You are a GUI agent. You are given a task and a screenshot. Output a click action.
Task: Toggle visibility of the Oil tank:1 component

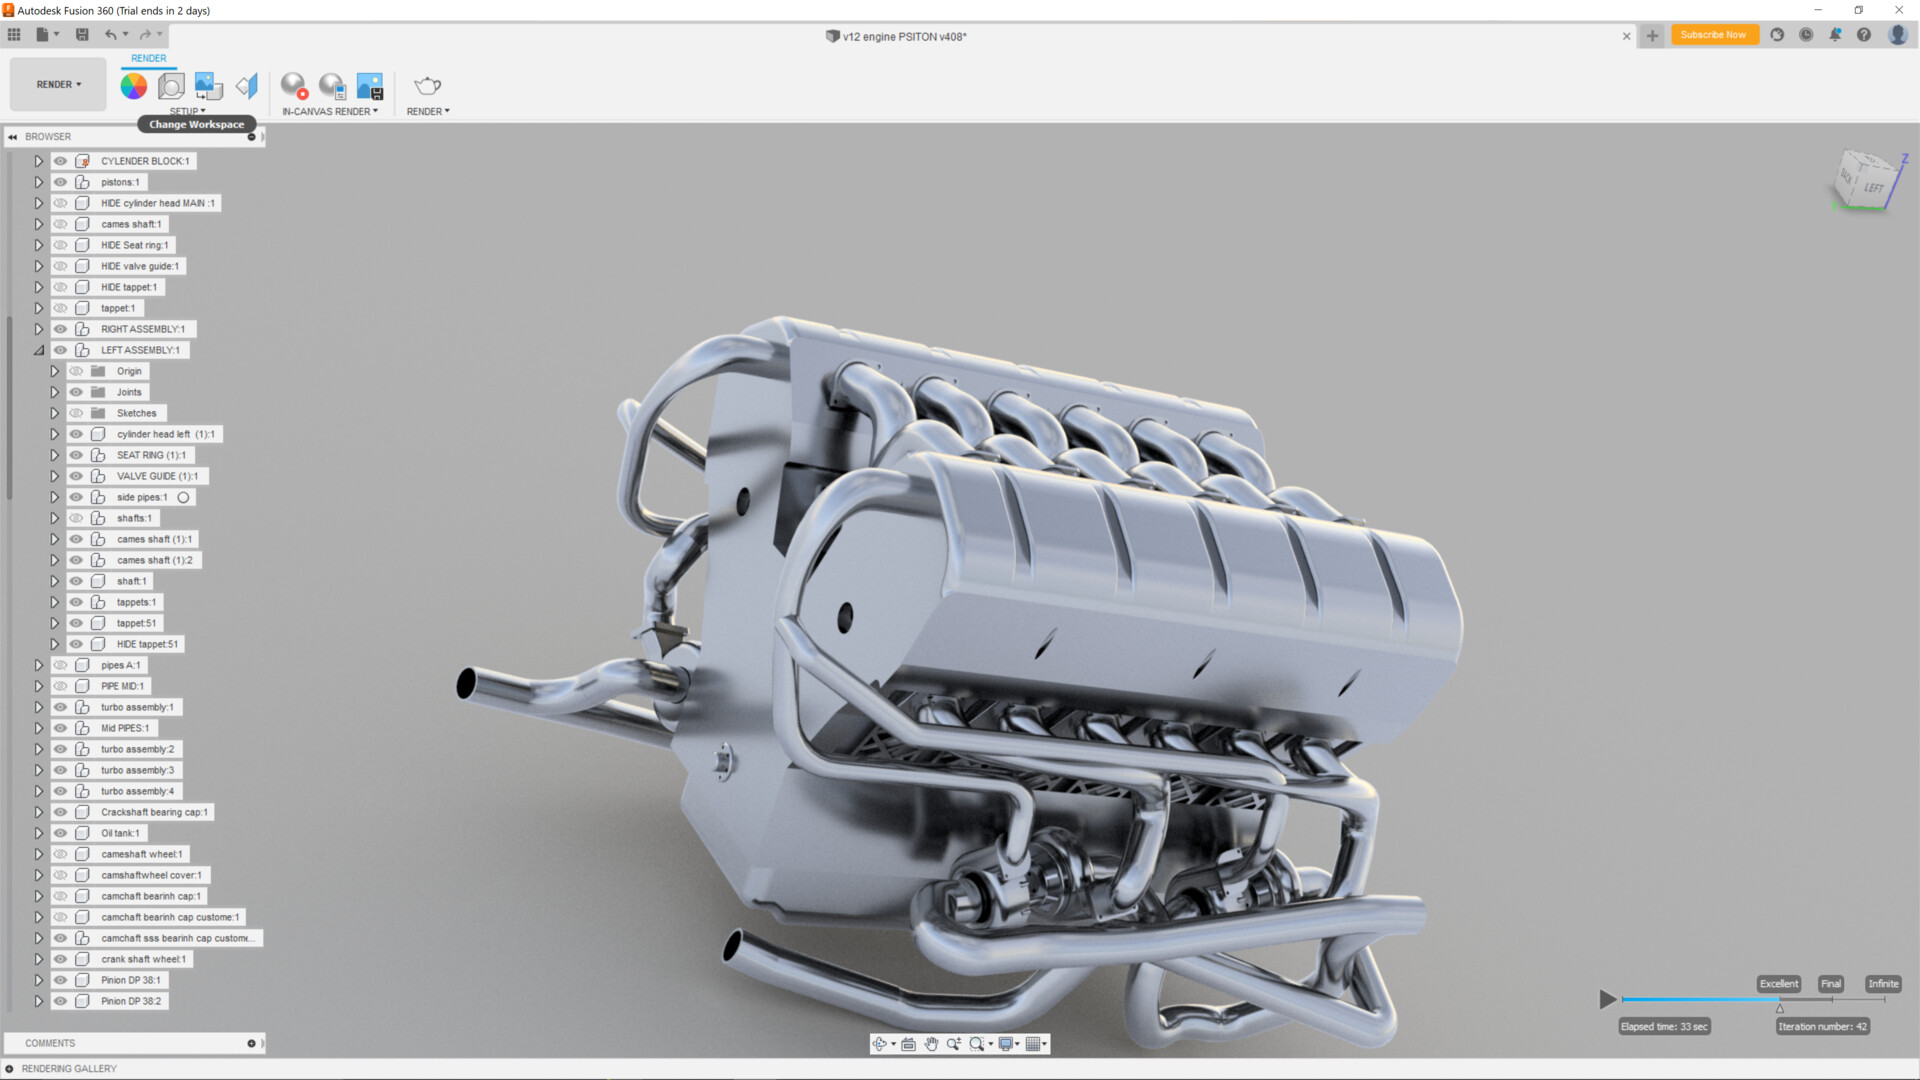pos(60,832)
